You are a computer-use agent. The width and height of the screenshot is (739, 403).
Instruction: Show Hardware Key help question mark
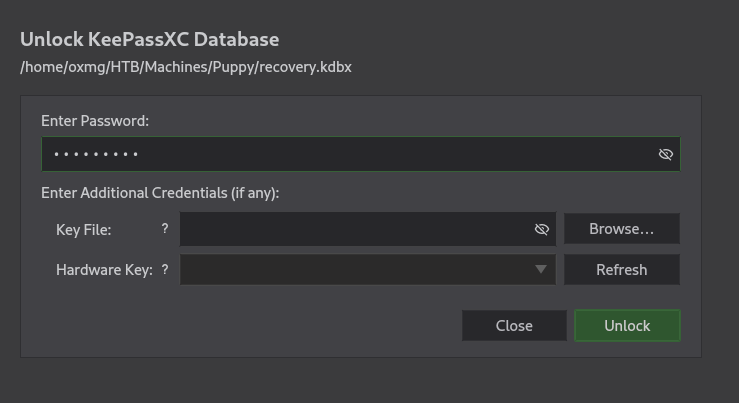(x=165, y=269)
